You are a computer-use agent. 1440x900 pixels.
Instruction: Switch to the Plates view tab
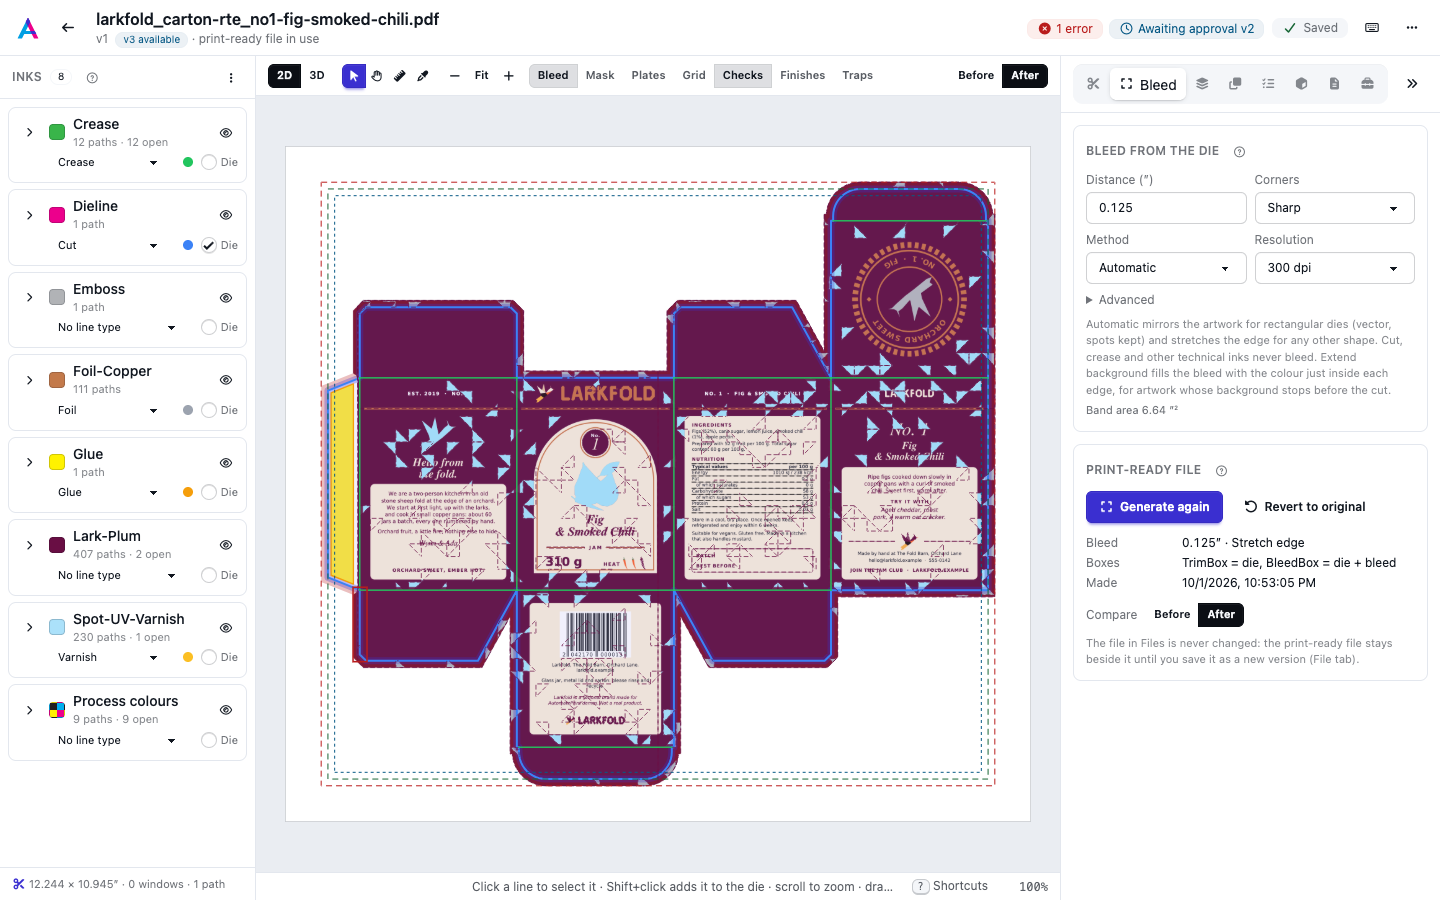click(648, 76)
